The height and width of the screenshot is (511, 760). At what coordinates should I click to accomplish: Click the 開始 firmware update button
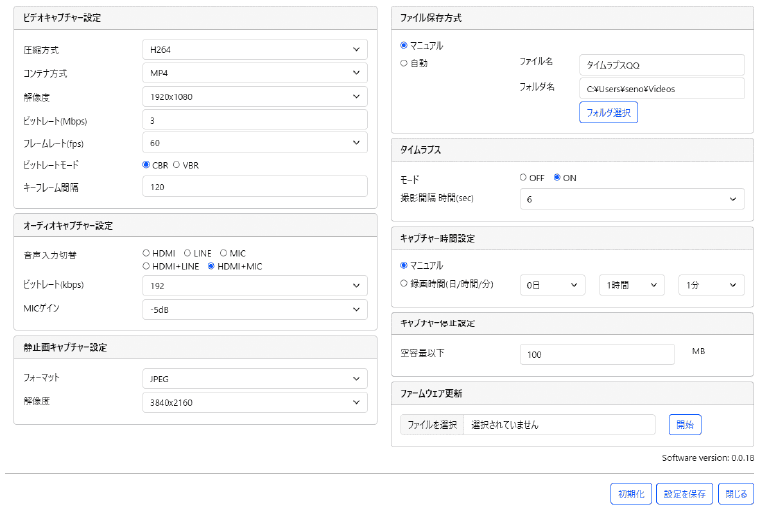pos(685,425)
